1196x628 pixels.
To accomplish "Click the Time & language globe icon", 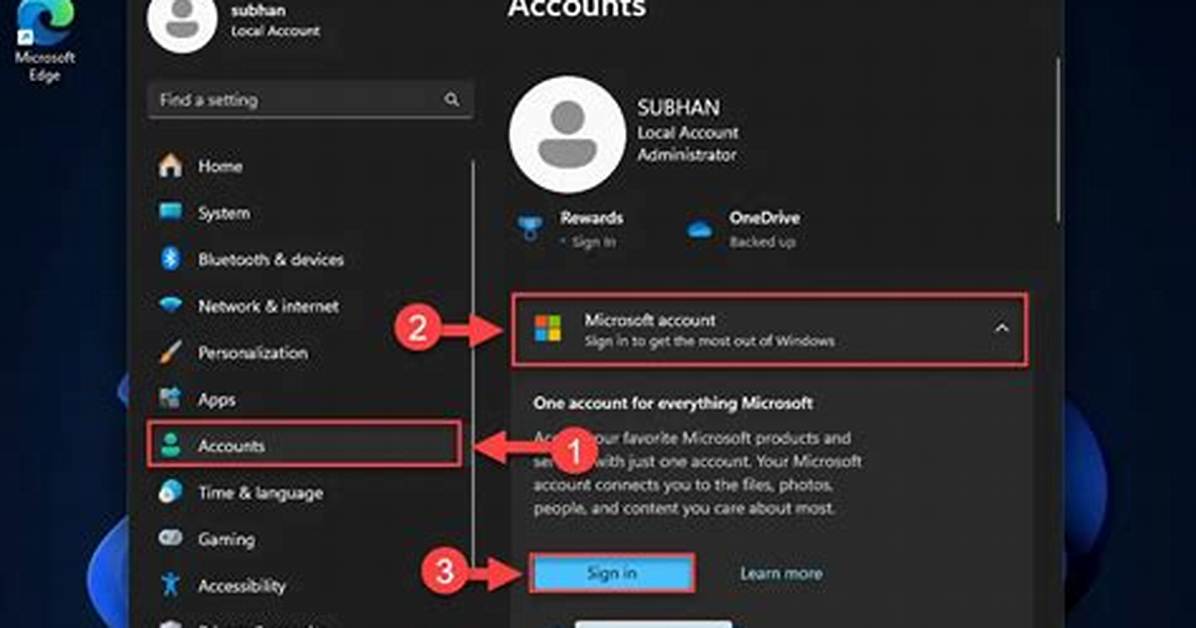I will 170,491.
